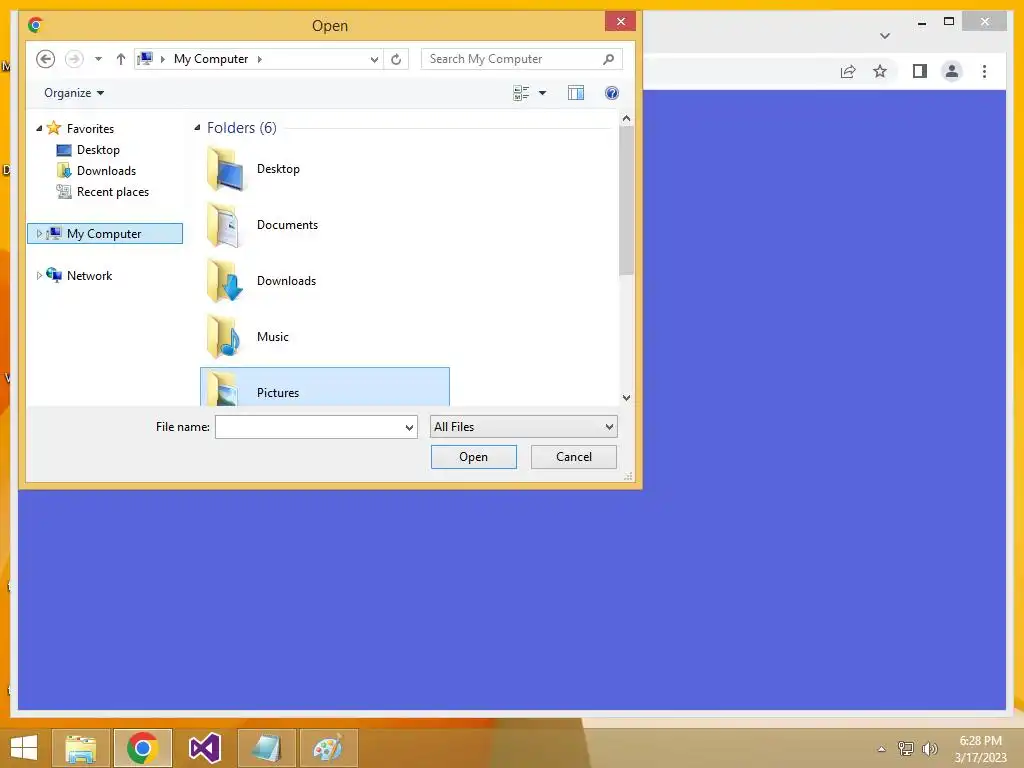The width and height of the screenshot is (1024, 768).
Task: Click the Chrome taskbar icon
Action: (142, 748)
